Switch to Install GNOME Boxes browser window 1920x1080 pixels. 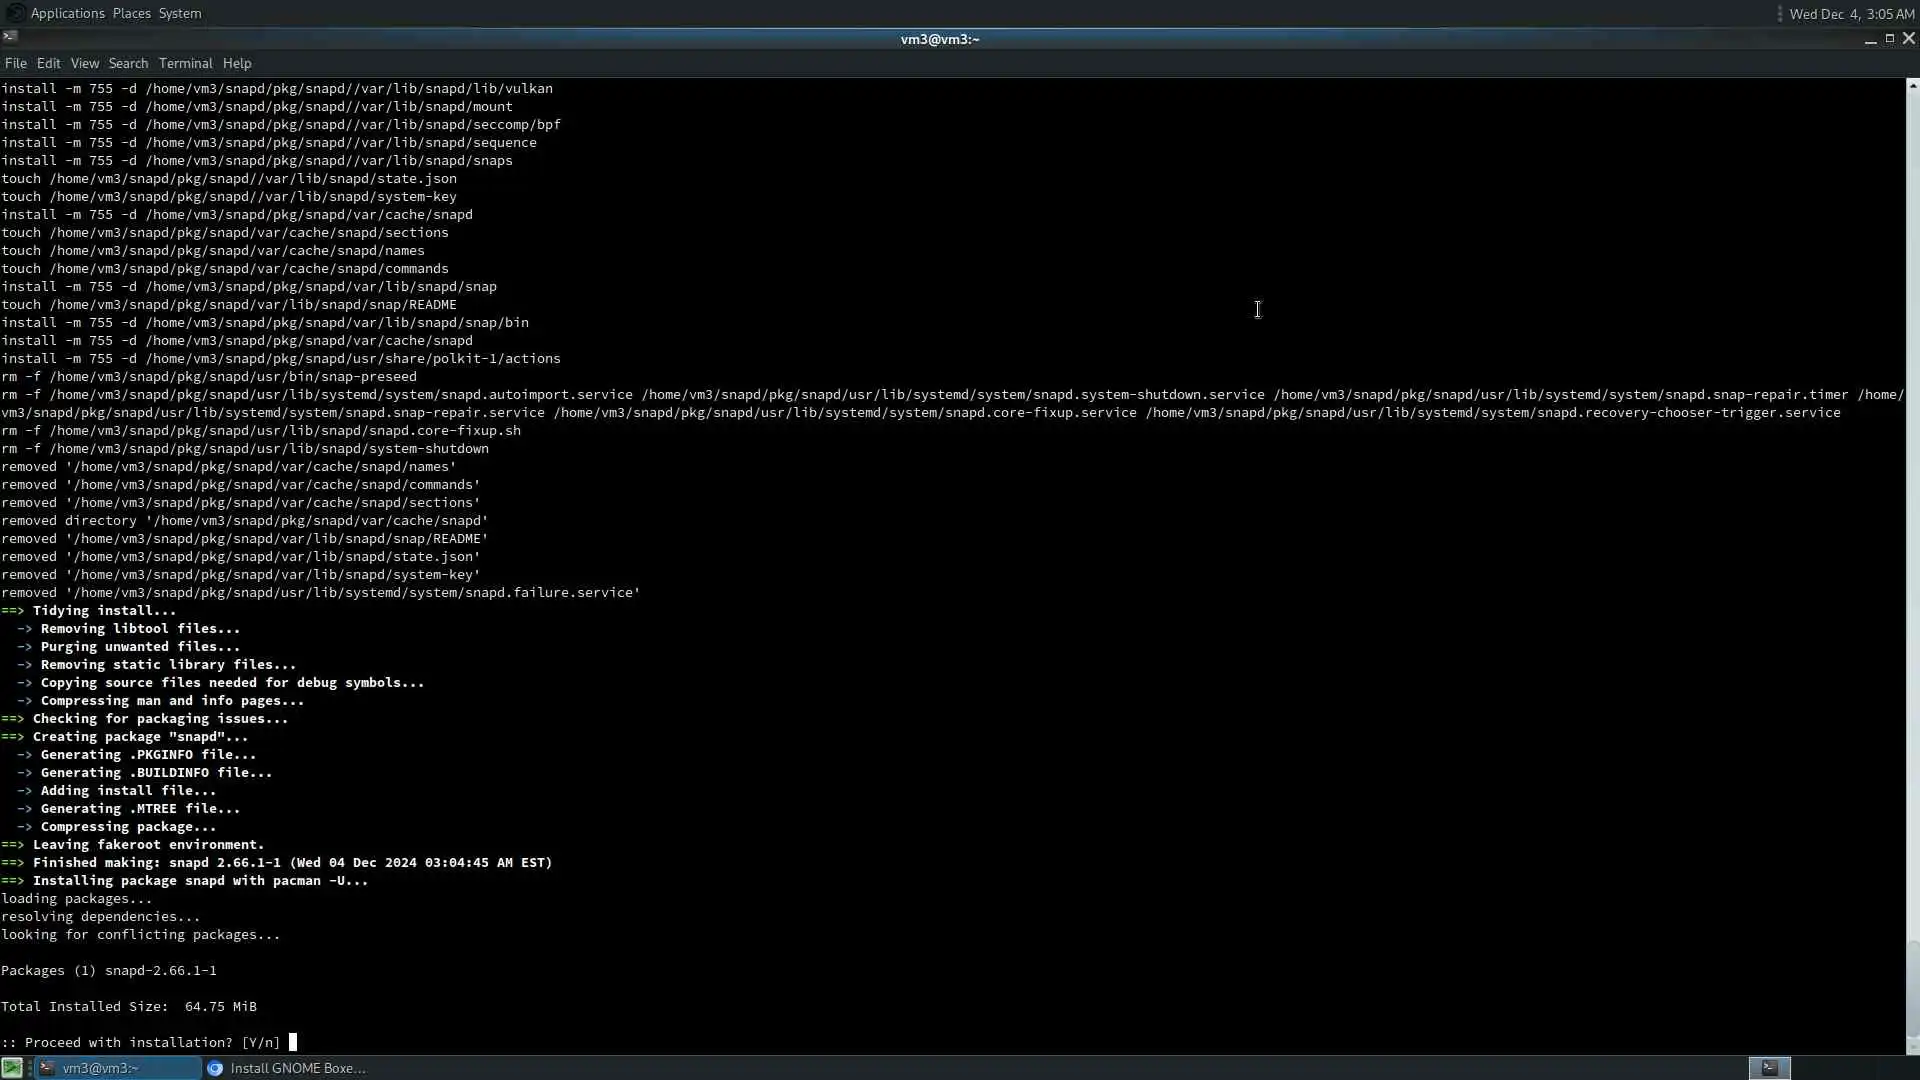tap(297, 1068)
